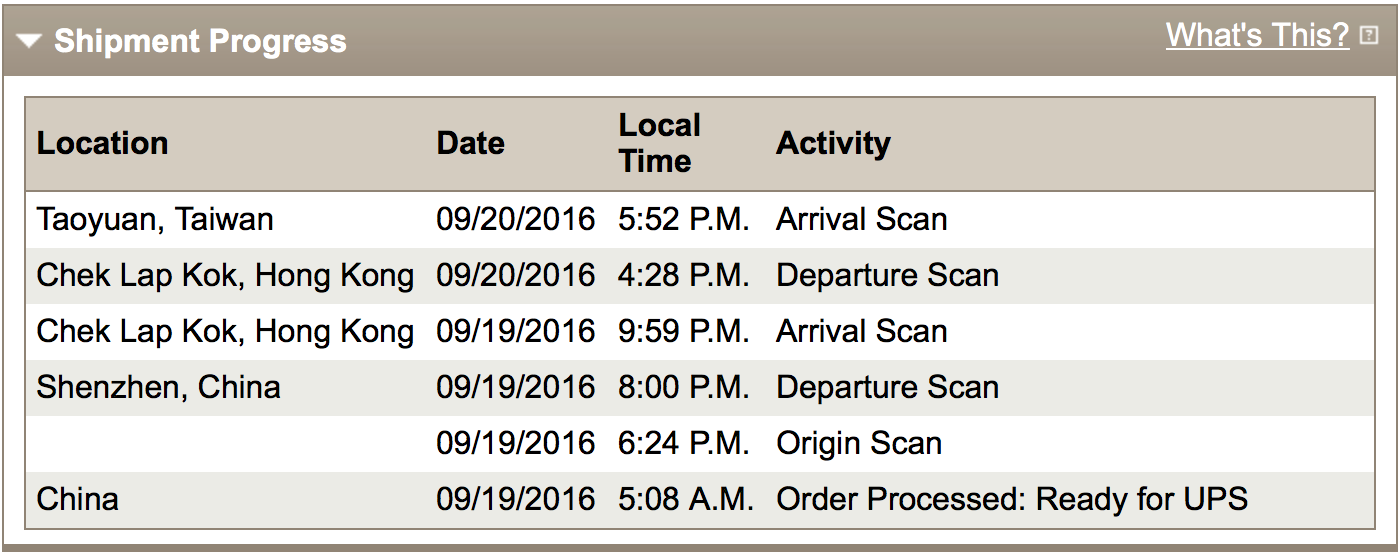
Task: Click the 6:24 P.M. time cell
Action: pyautogui.click(x=683, y=444)
